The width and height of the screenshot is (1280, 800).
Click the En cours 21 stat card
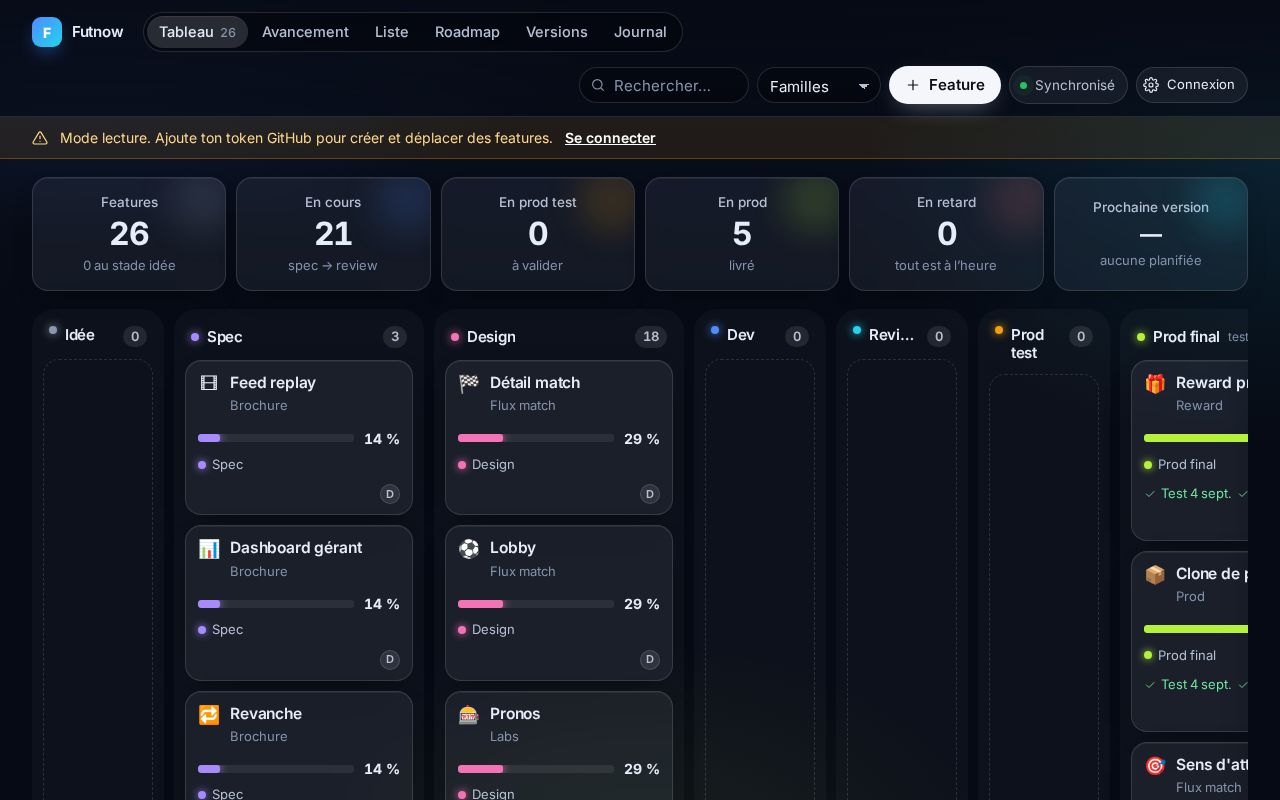click(333, 234)
